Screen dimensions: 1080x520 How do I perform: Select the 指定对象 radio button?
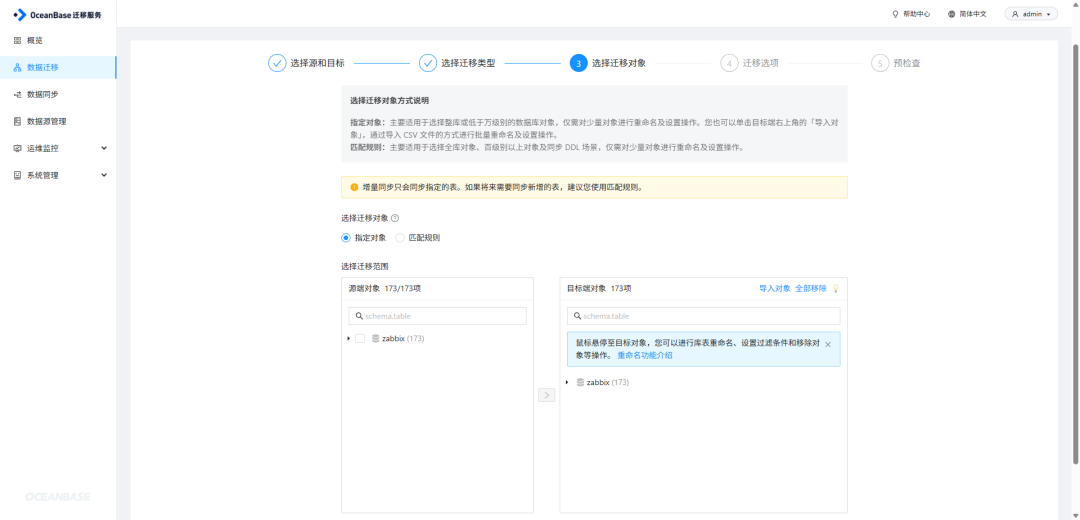(x=346, y=238)
